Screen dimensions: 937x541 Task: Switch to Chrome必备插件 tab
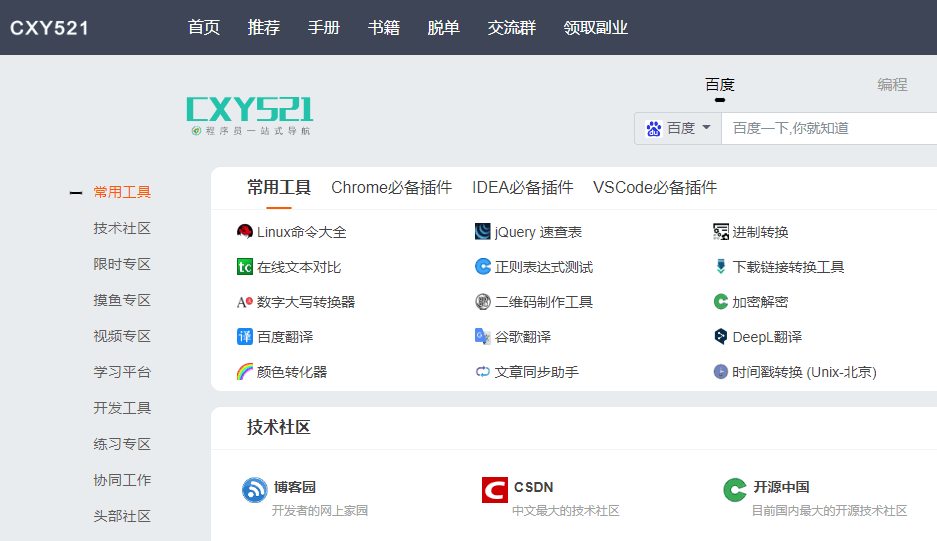391,187
